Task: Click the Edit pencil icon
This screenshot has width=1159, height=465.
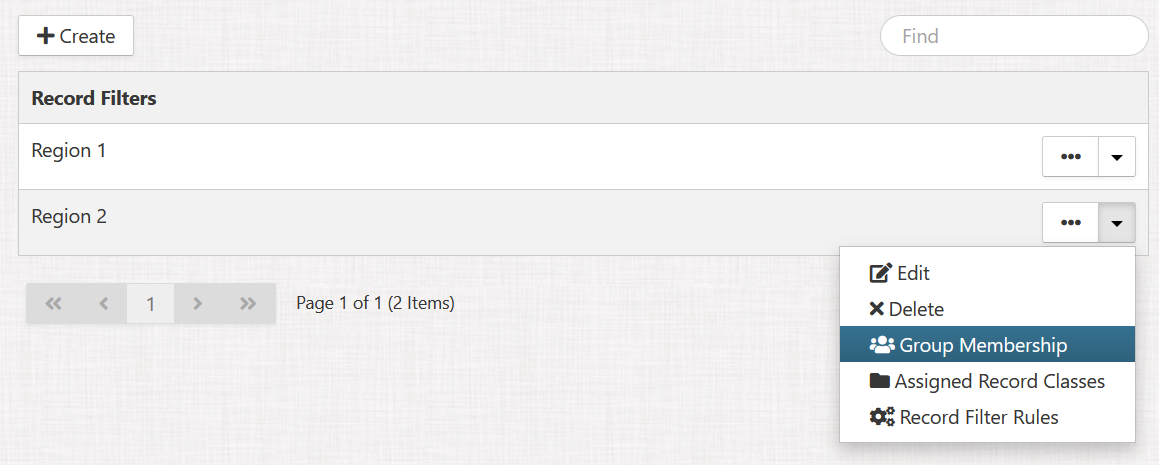Action: coord(880,273)
